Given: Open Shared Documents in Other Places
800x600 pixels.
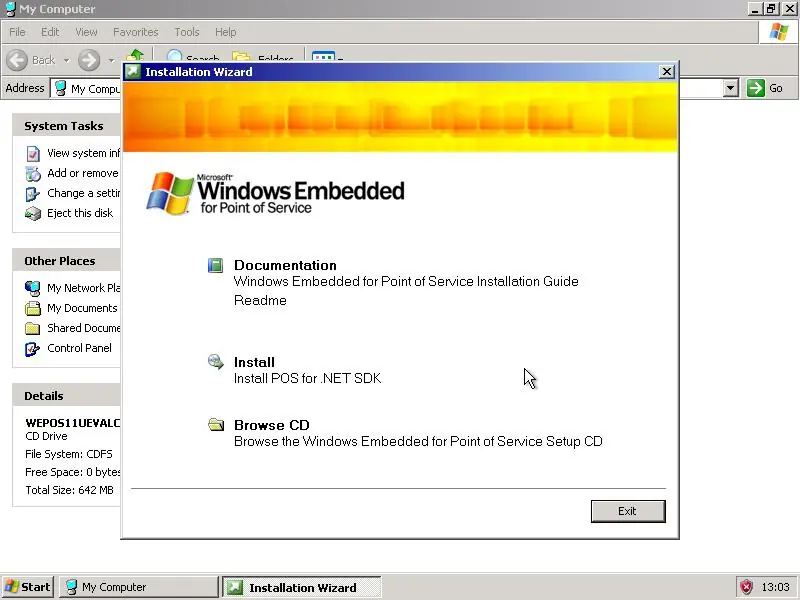Looking at the screenshot, I should [83, 328].
